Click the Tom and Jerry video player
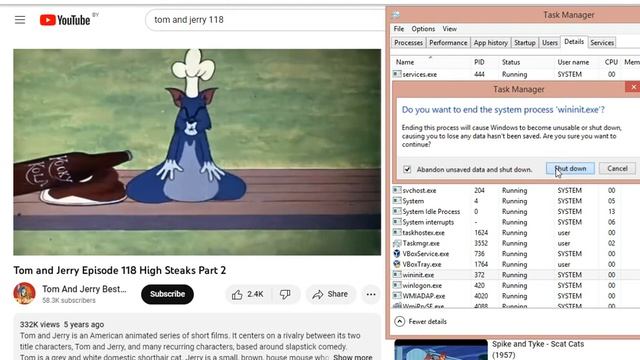This screenshot has width=640, height=360. coord(197,152)
